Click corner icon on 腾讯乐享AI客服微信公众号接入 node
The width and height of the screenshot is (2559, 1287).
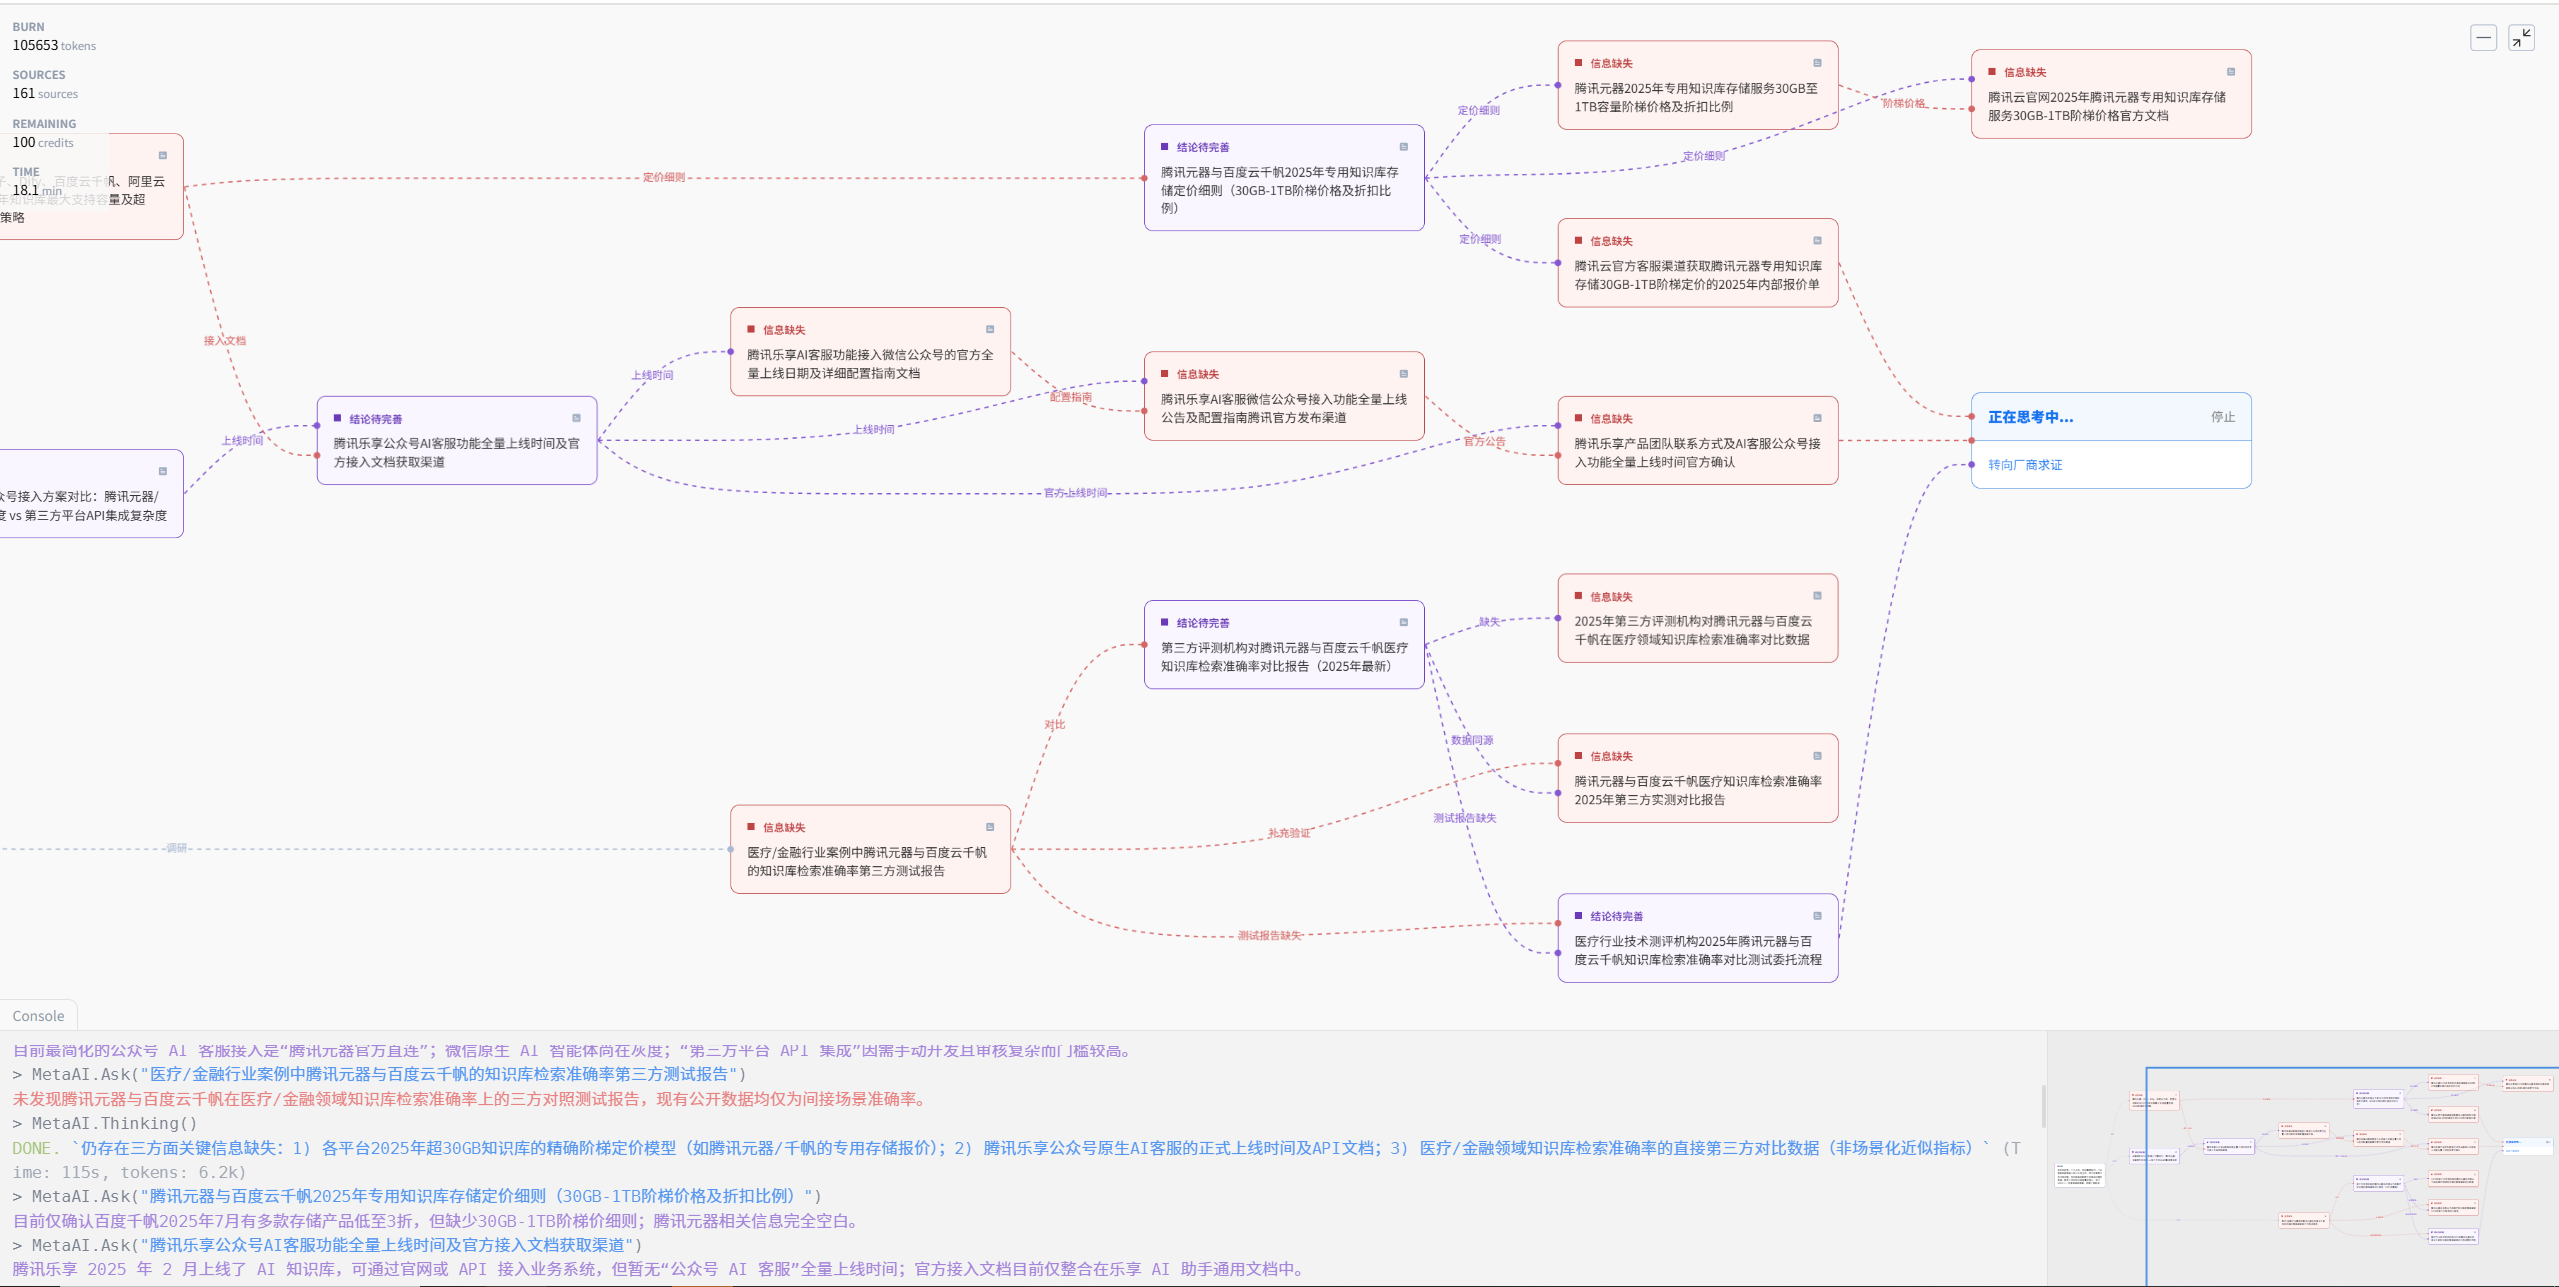[1403, 374]
